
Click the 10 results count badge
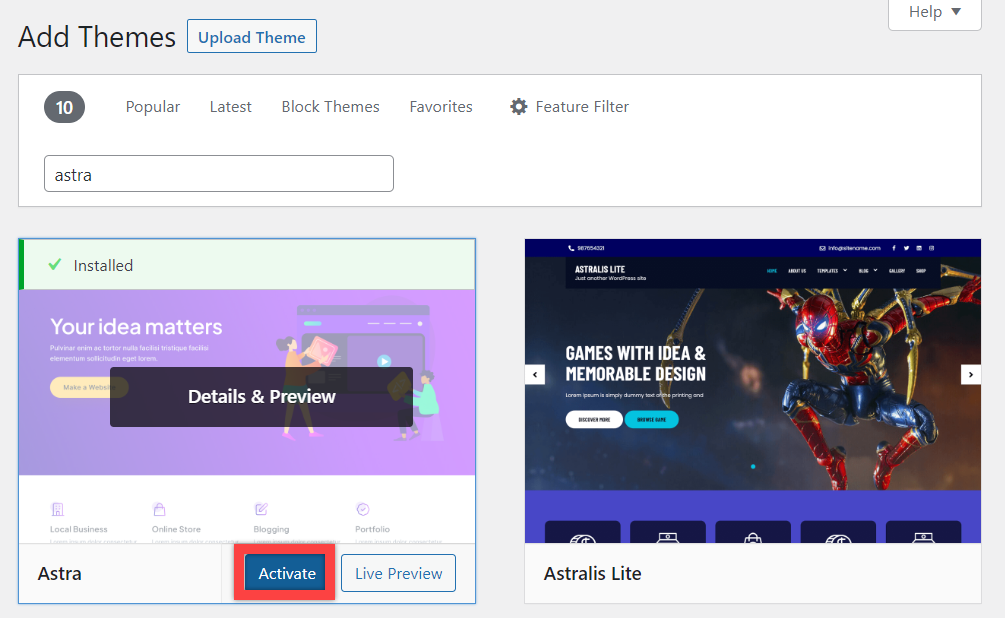(64, 107)
